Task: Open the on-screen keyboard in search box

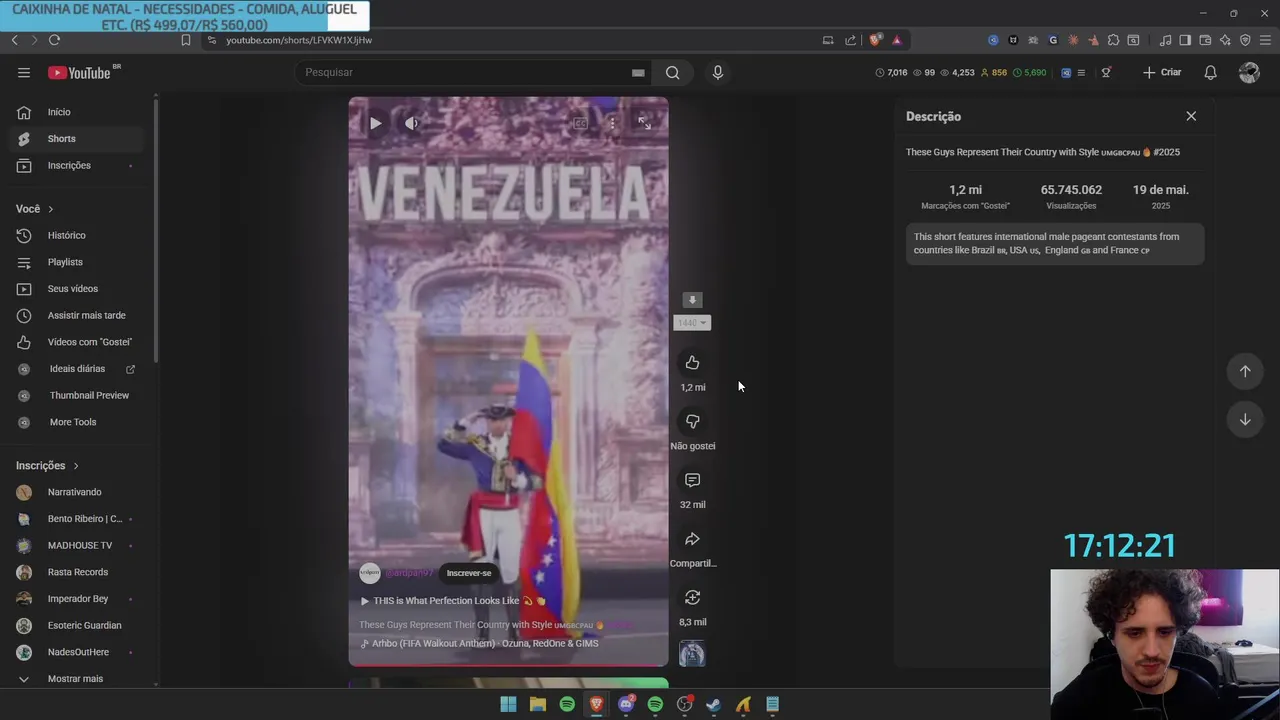Action: [638, 72]
